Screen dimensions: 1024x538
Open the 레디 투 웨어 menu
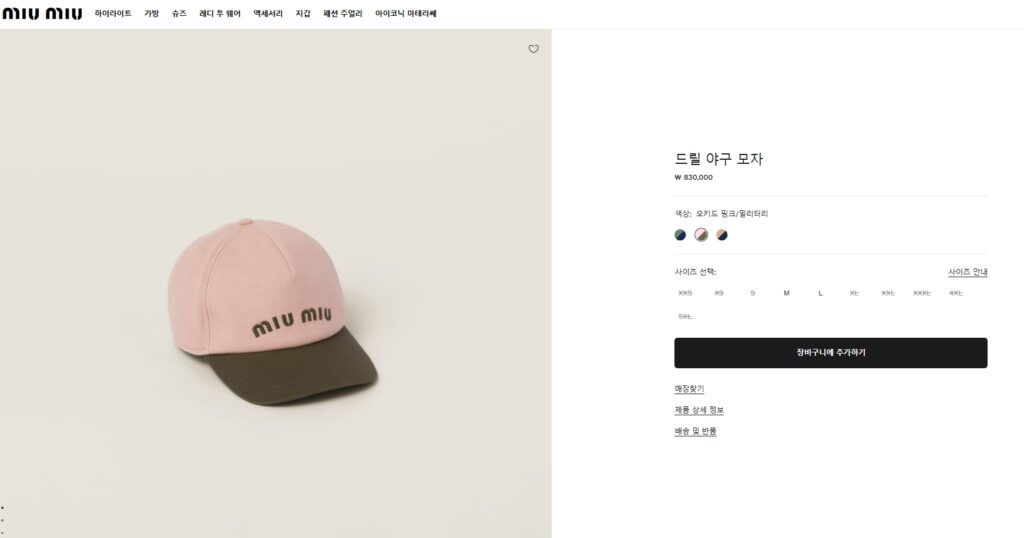tap(220, 14)
